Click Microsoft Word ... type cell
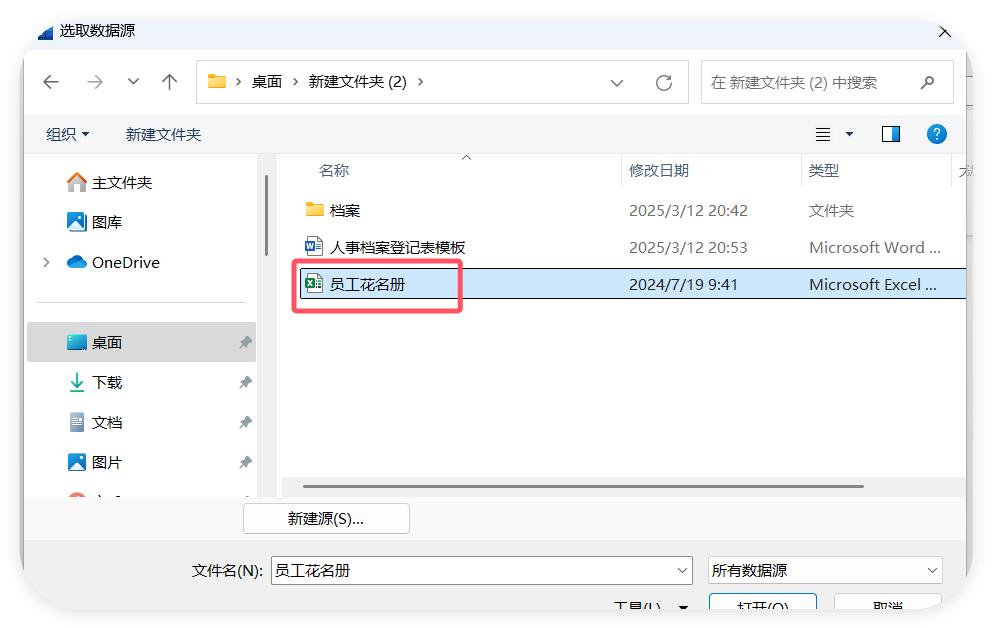Image resolution: width=992 pixels, height=628 pixels. click(x=875, y=247)
